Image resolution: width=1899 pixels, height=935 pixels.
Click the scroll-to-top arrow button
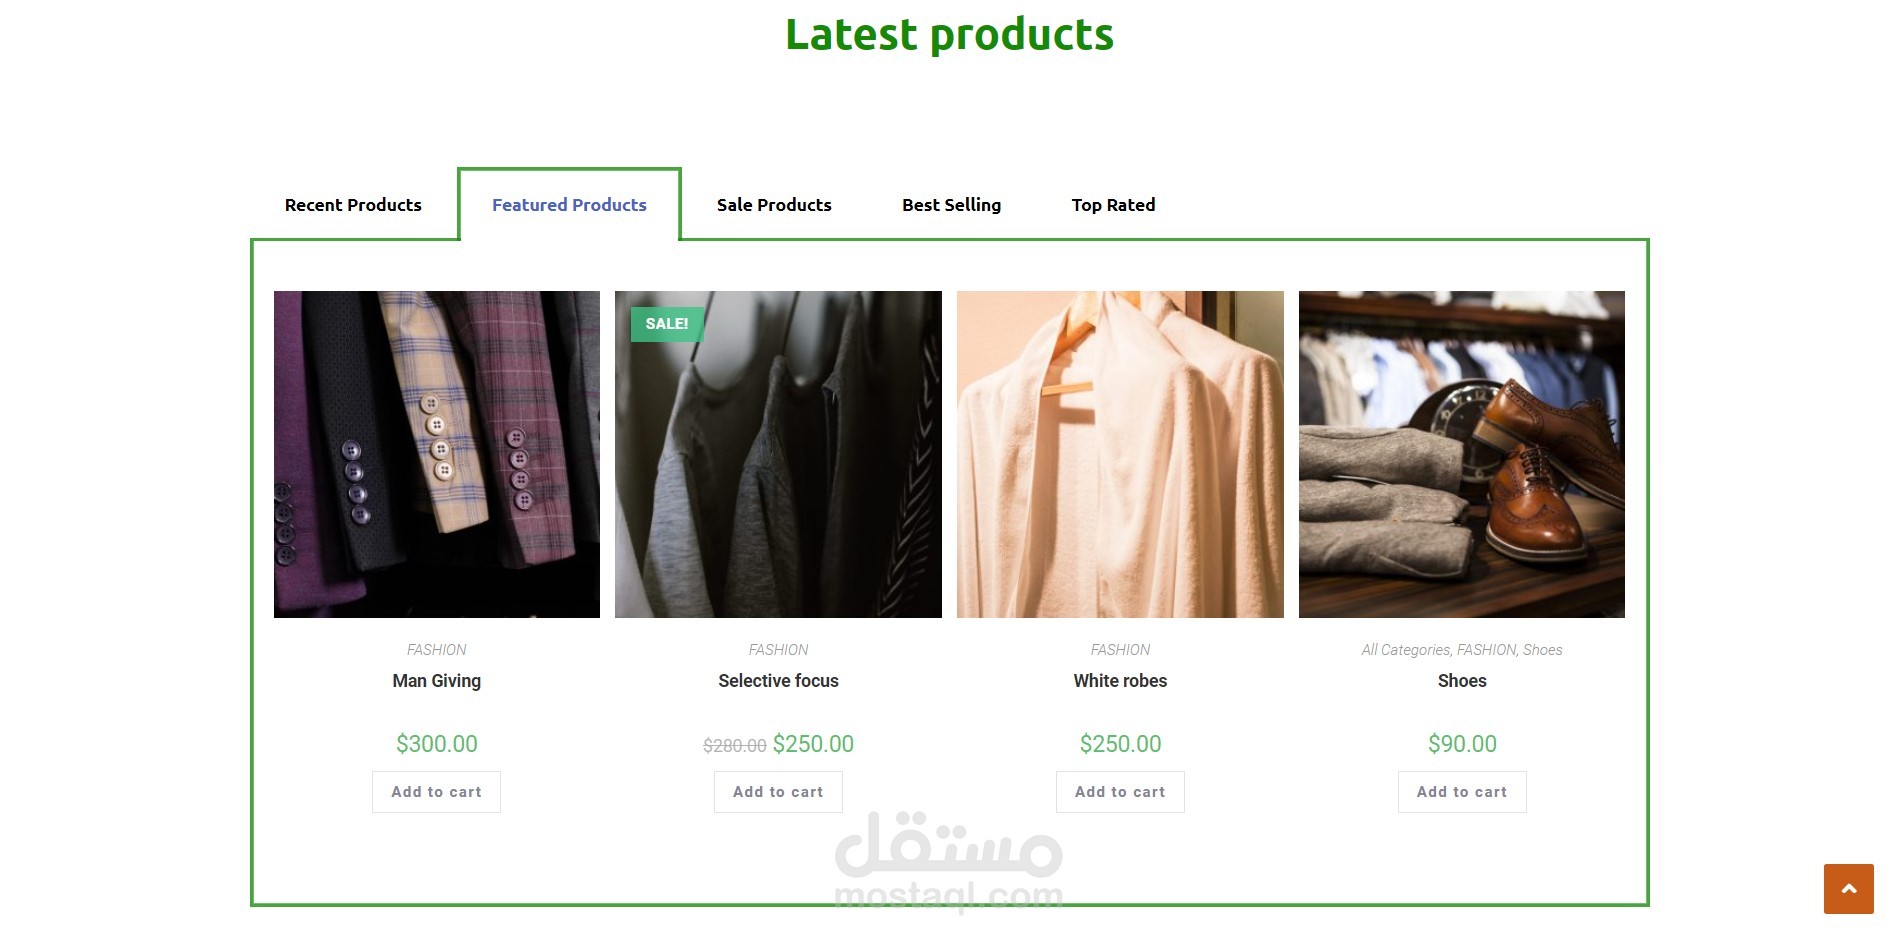[1848, 888]
